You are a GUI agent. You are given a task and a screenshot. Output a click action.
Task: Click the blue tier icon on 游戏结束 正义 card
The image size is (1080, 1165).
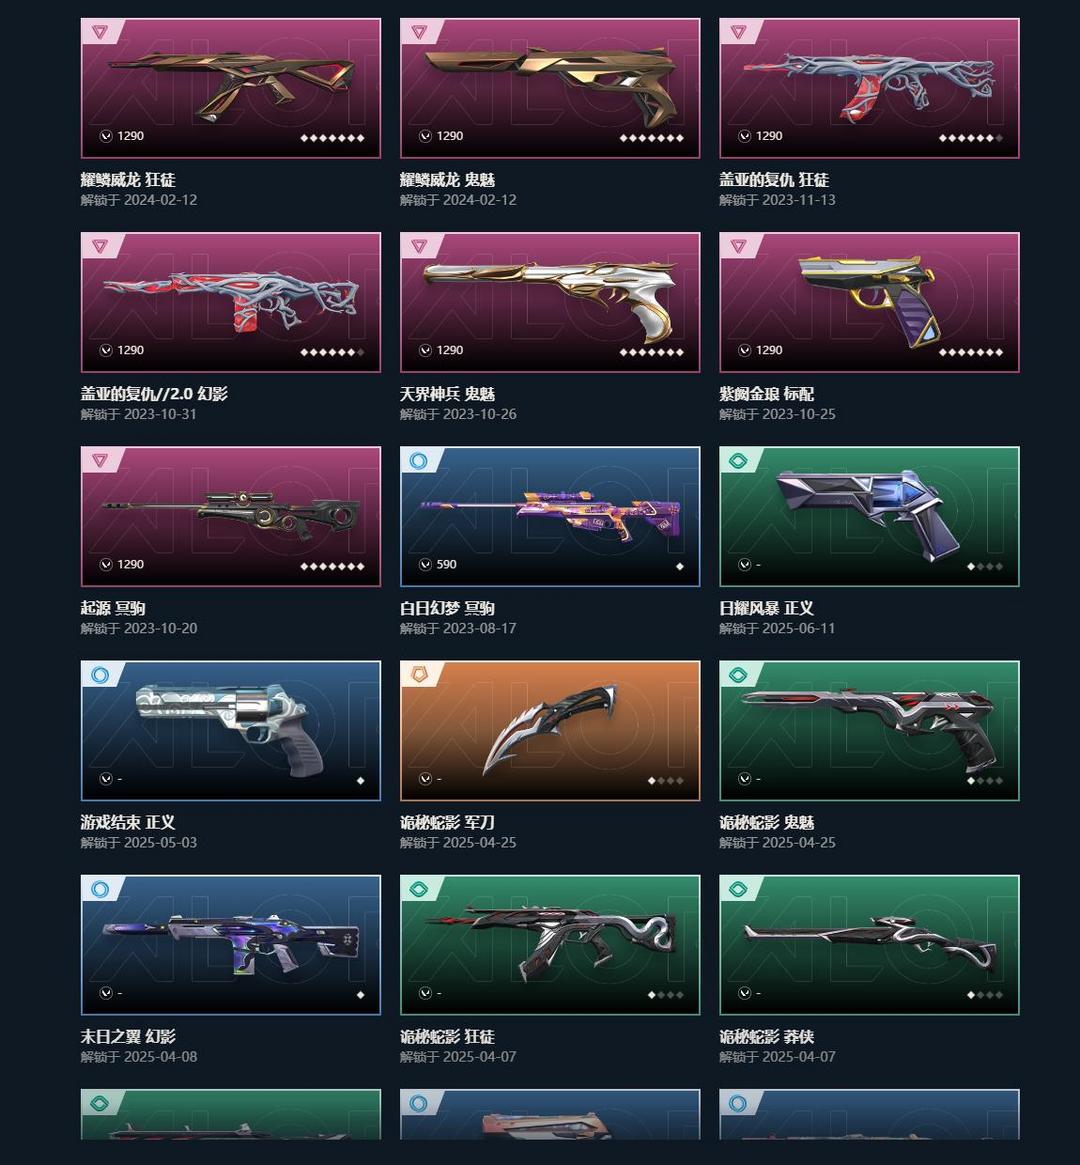100,675
